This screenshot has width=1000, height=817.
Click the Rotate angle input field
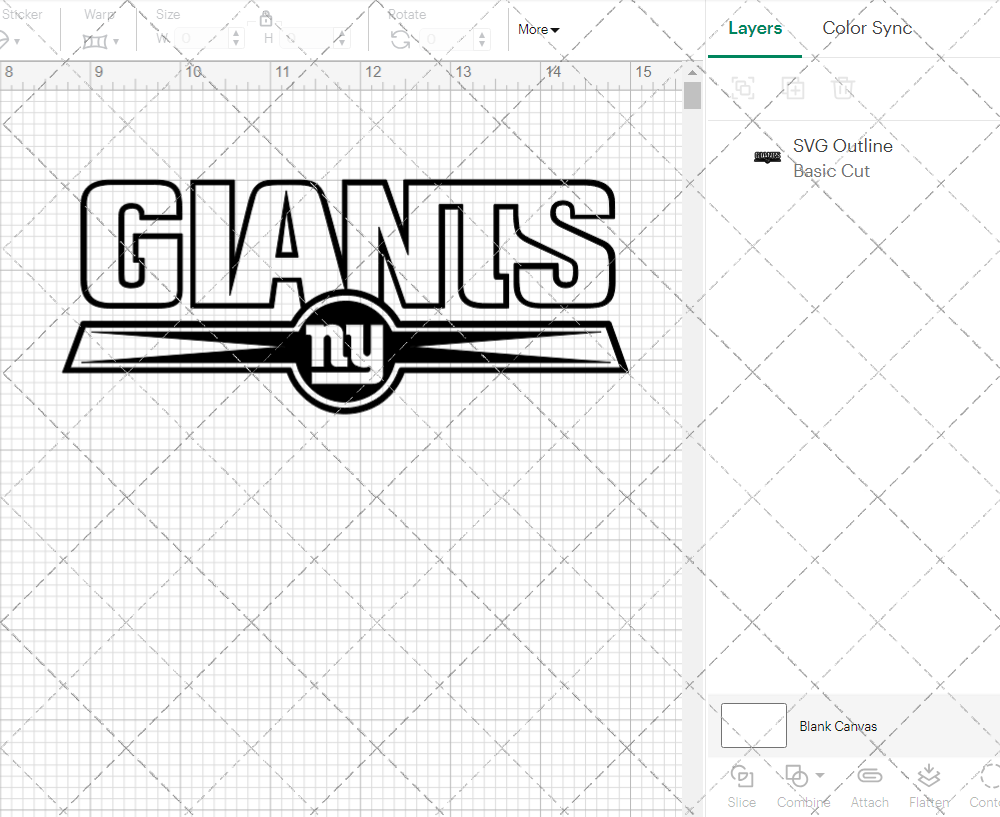pyautogui.click(x=447, y=39)
